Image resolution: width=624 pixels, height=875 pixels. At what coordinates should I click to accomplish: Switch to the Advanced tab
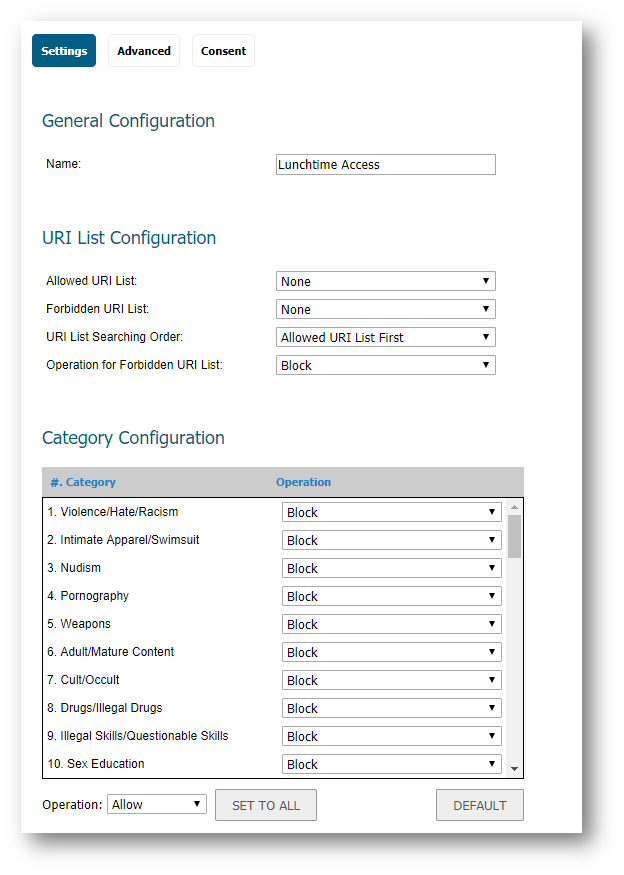[144, 51]
